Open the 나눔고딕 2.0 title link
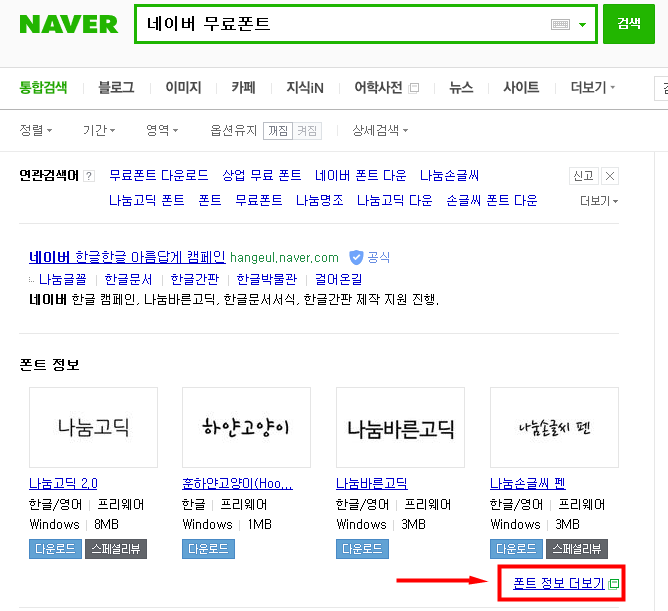This screenshot has height=611, width=668. click(x=63, y=483)
